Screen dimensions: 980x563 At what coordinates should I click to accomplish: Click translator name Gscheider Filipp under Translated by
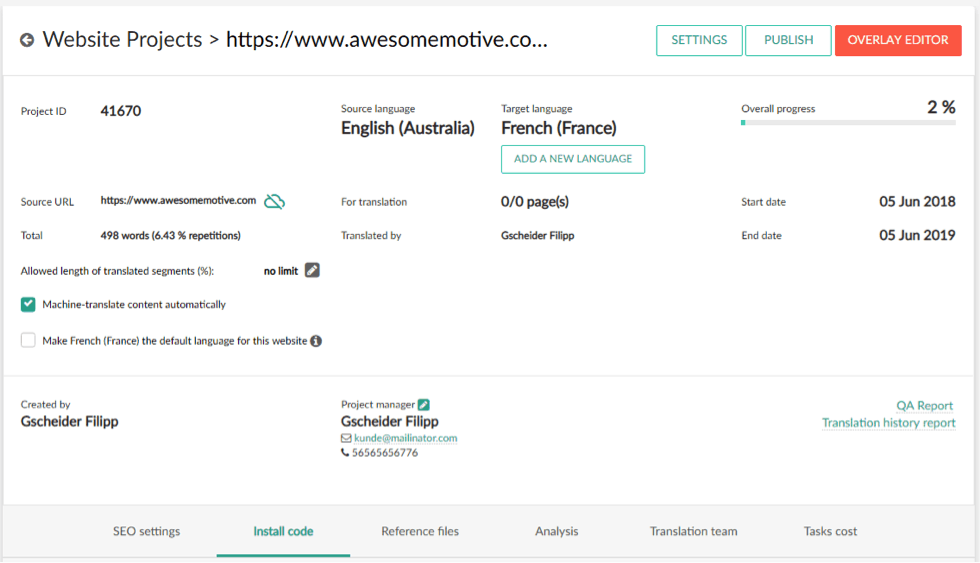(x=538, y=236)
